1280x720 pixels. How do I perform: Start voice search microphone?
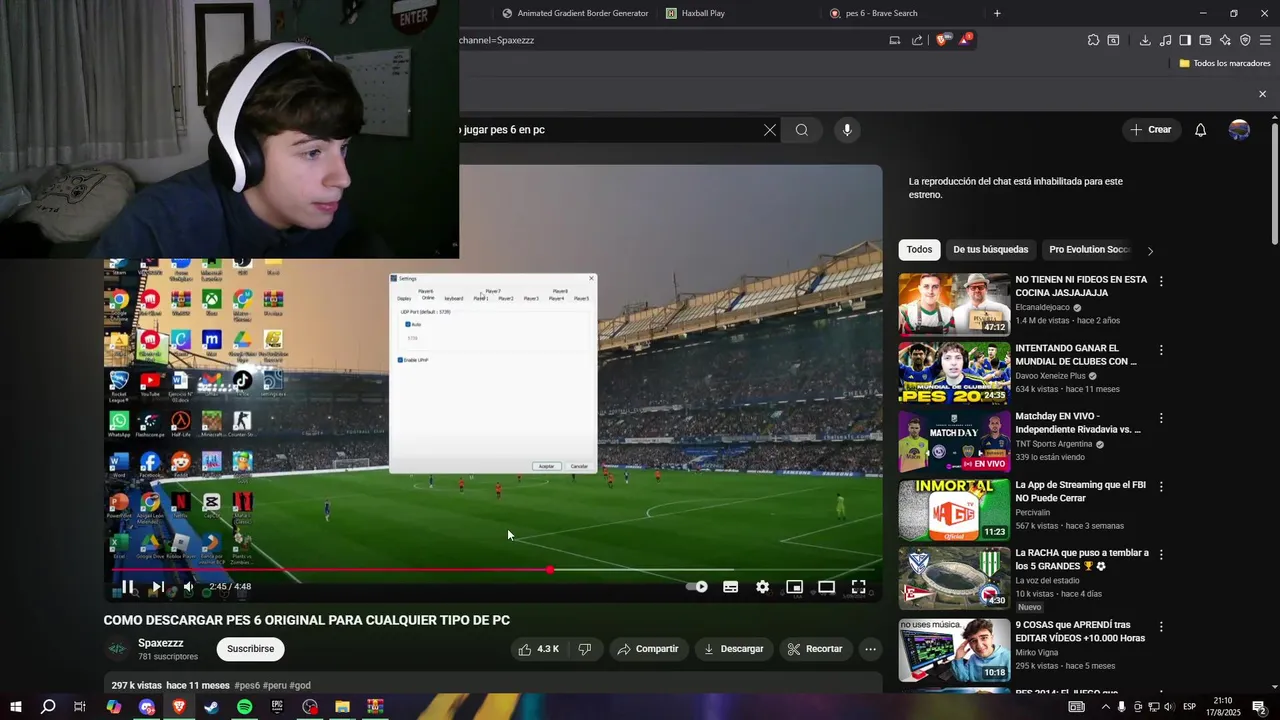[x=847, y=130]
